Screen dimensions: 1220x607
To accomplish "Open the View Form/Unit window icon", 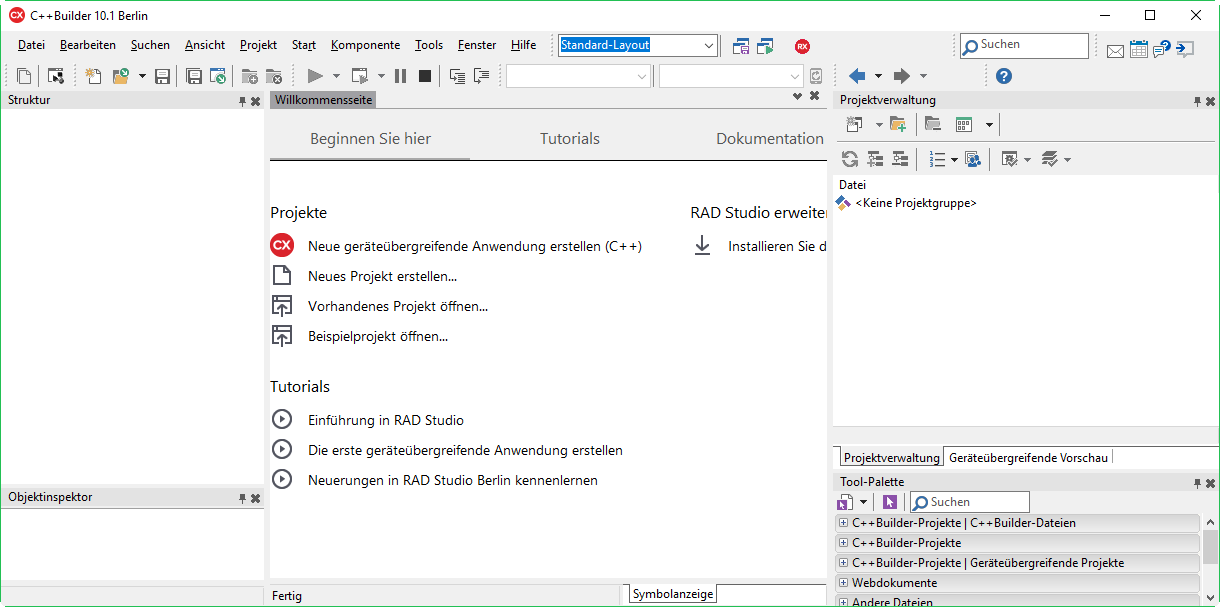I will [56, 76].
